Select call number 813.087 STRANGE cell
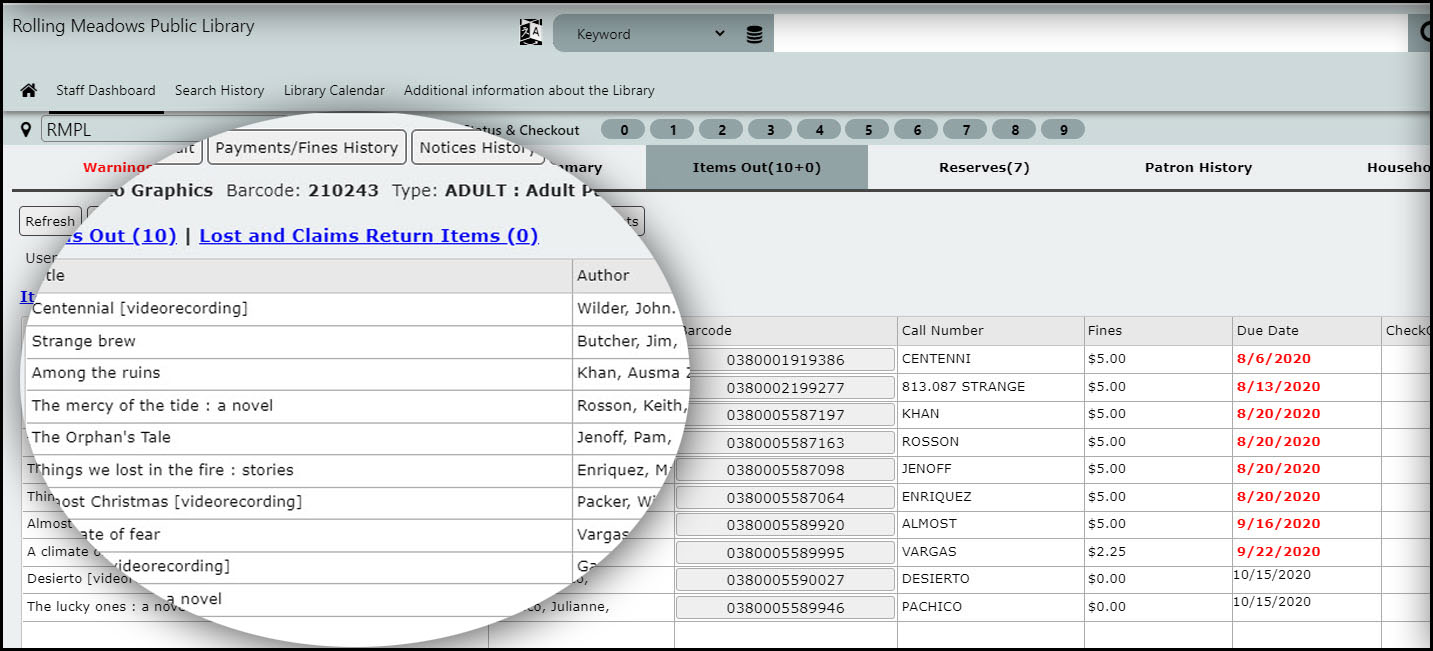 pos(990,387)
